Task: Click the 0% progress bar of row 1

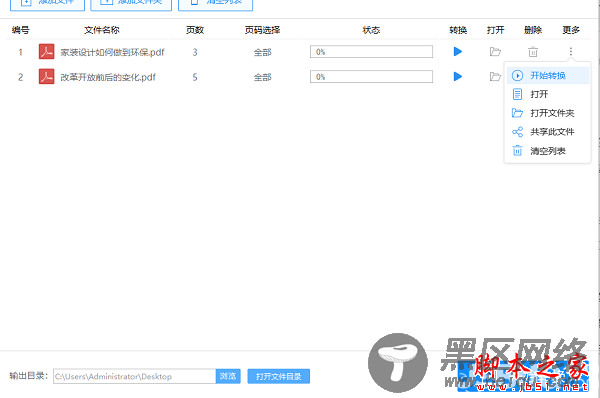Action: (x=371, y=52)
